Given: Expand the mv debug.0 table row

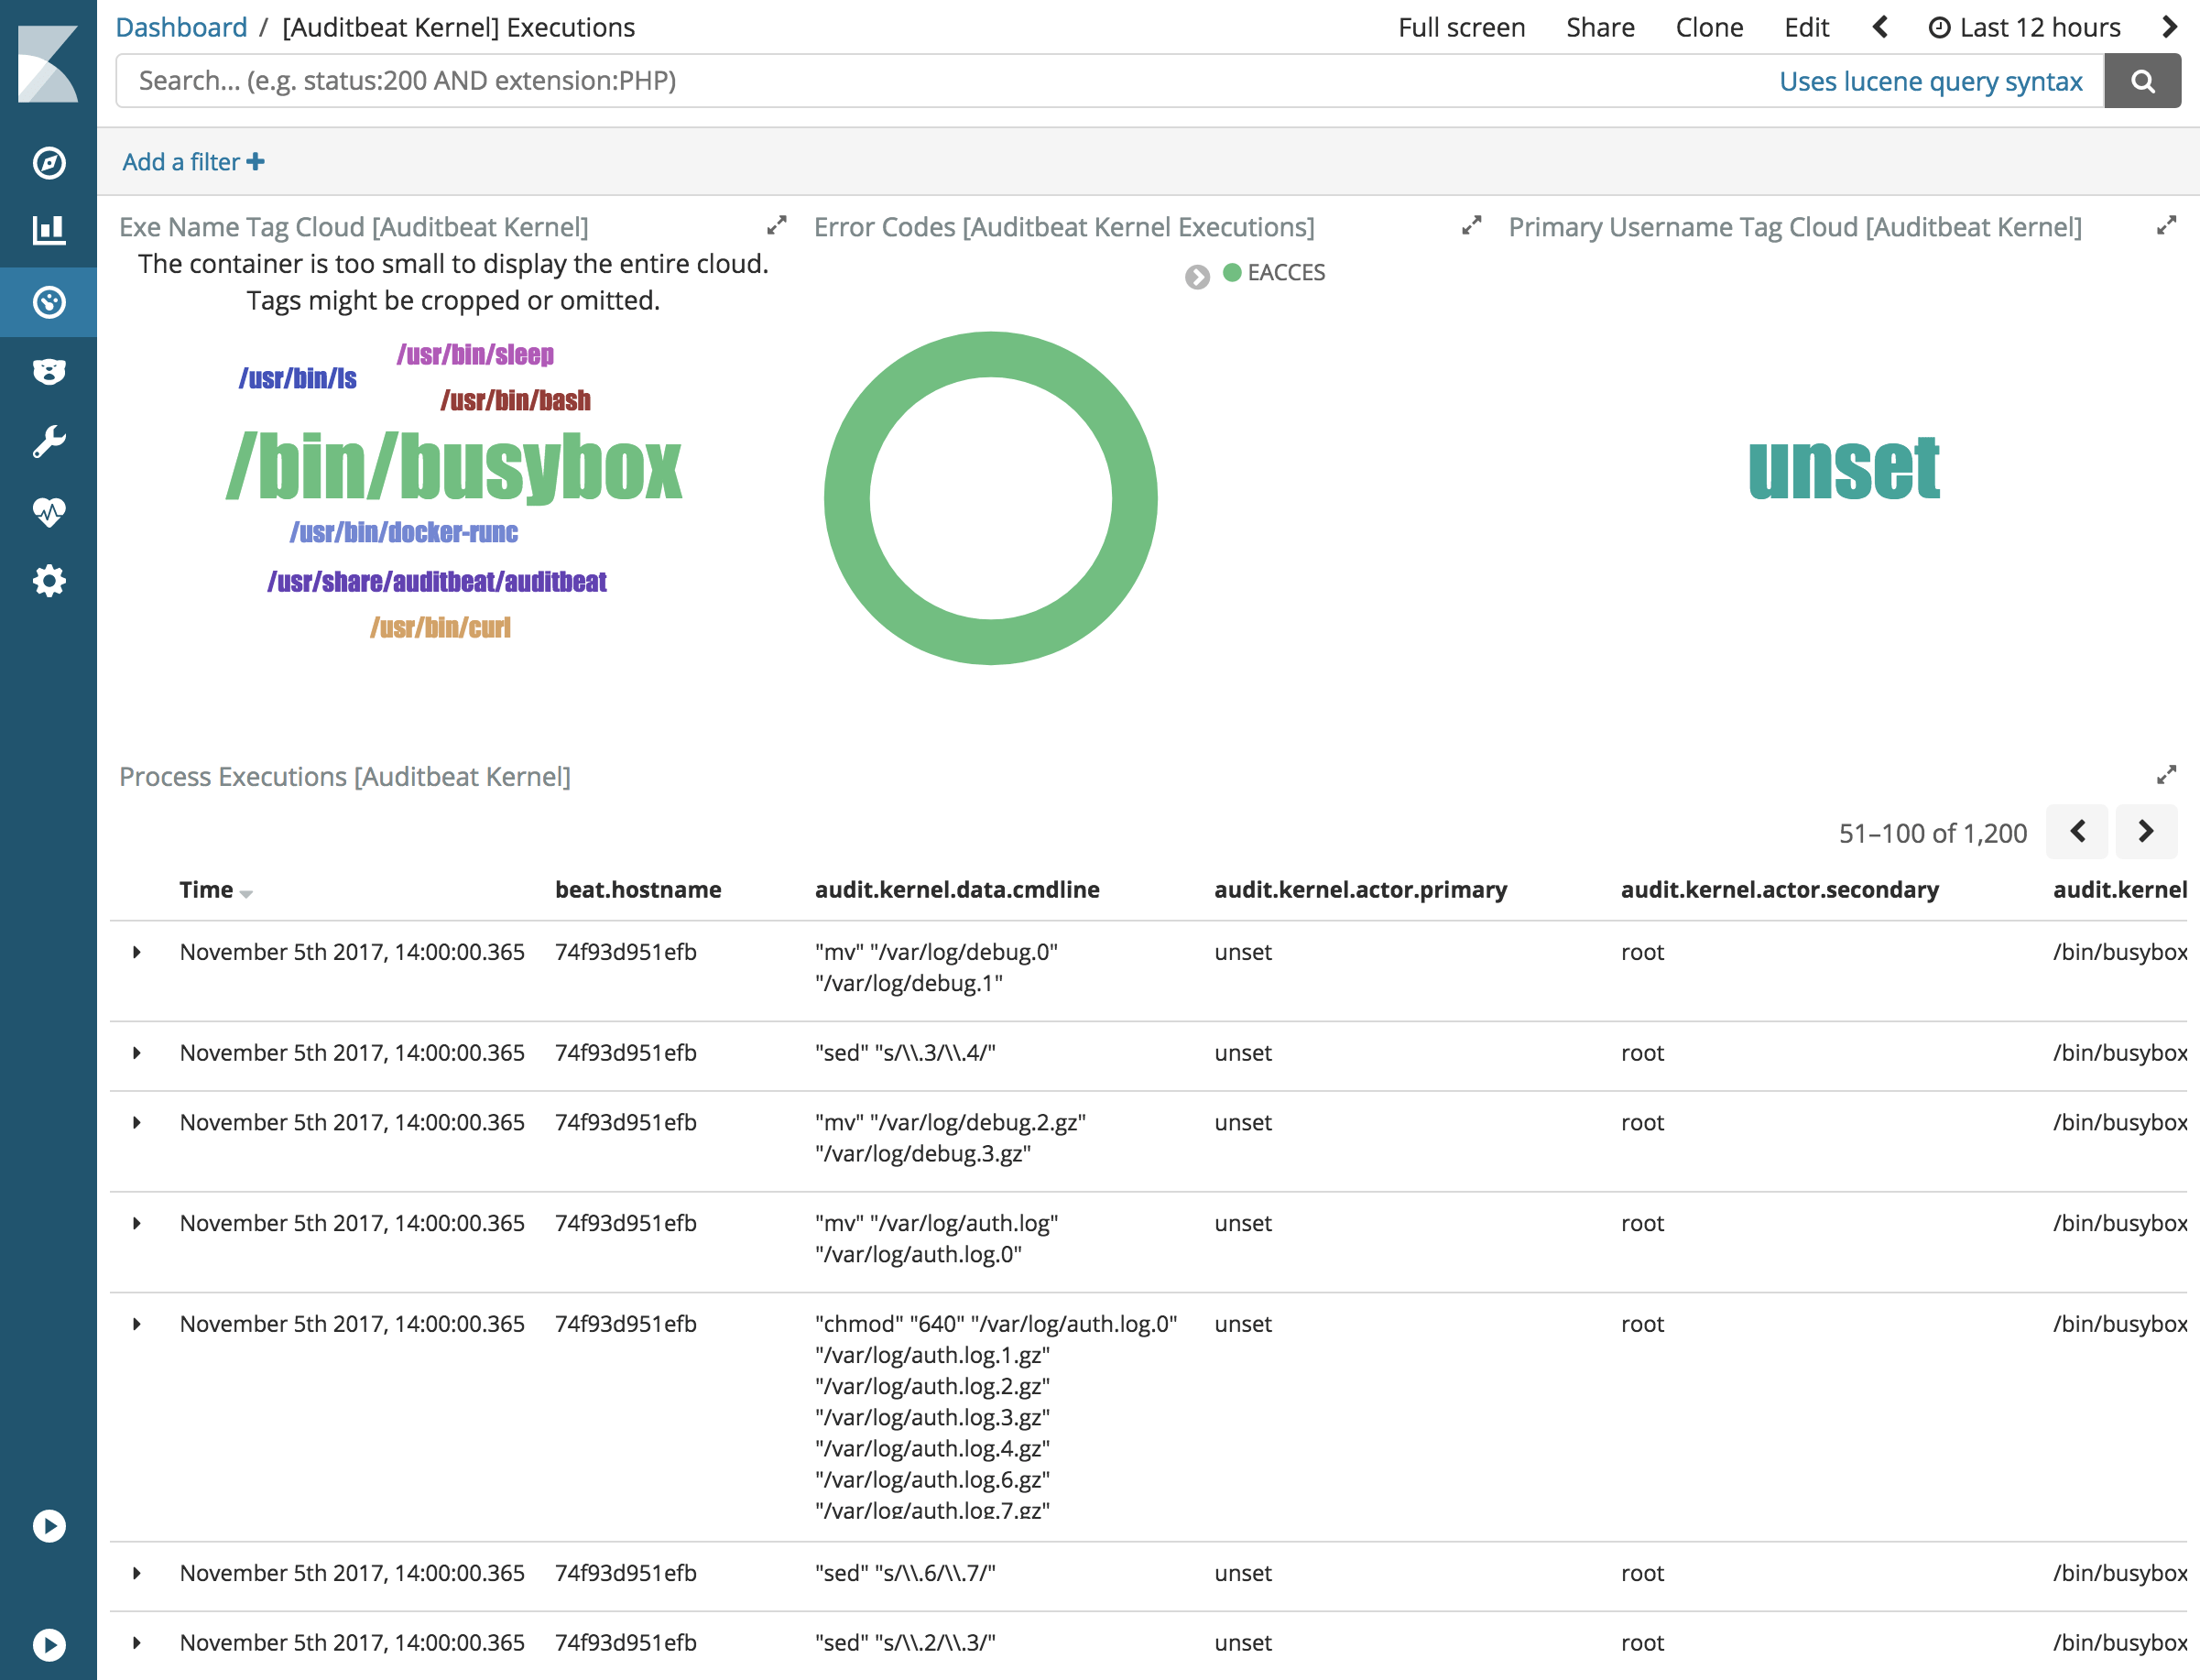Looking at the screenshot, I should point(137,952).
